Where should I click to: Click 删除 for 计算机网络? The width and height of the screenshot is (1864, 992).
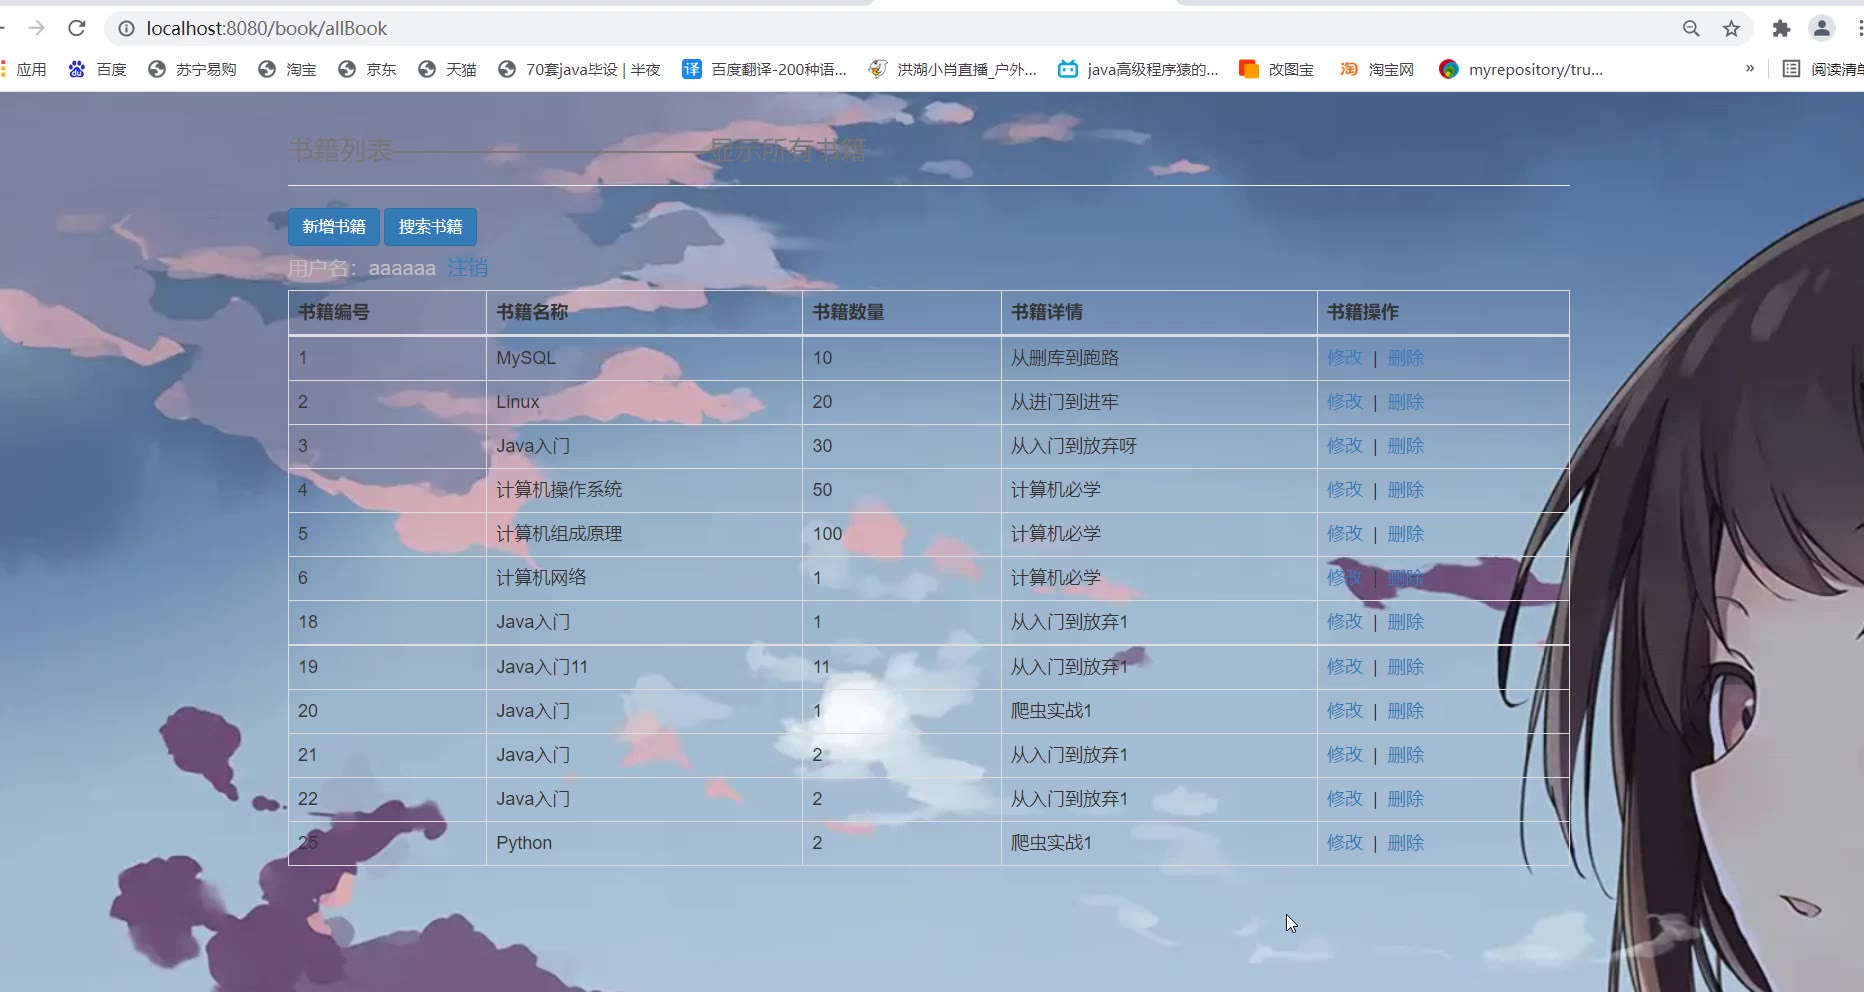pos(1405,578)
